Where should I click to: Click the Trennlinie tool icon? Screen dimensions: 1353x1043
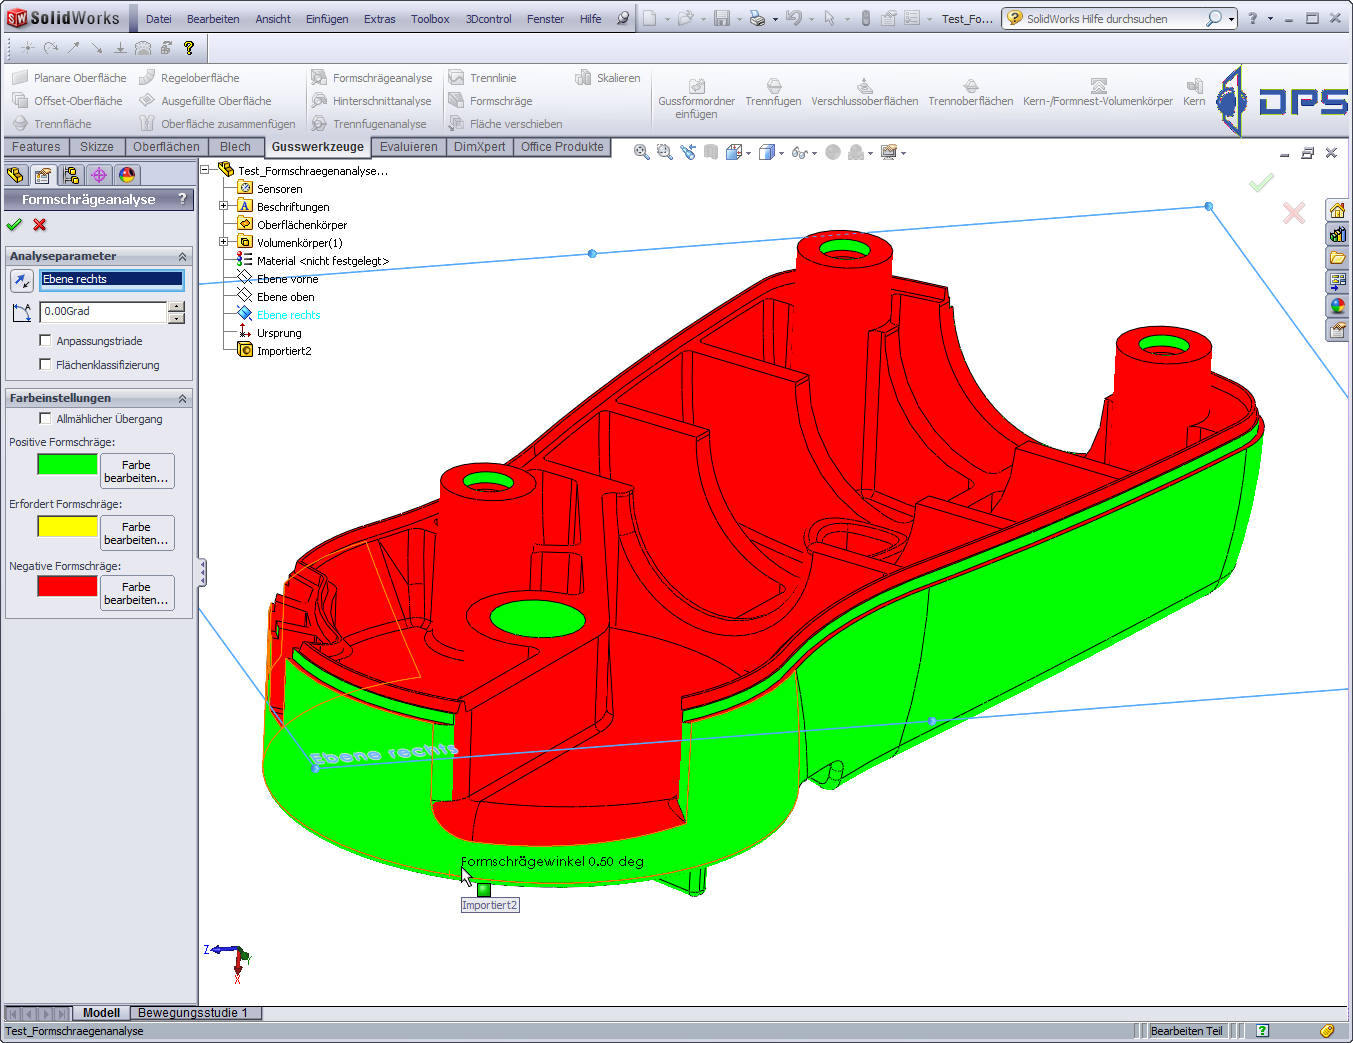tap(456, 78)
